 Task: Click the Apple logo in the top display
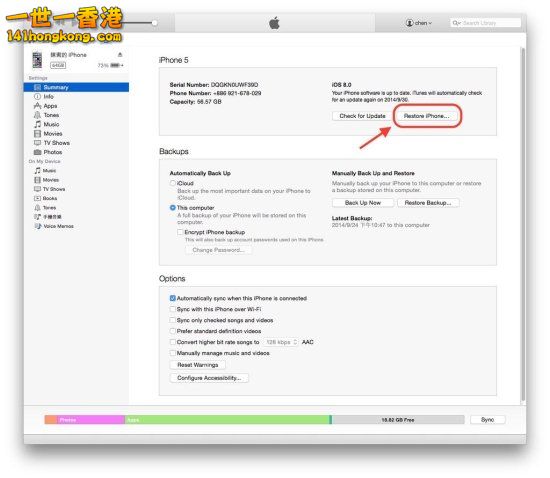point(274,23)
